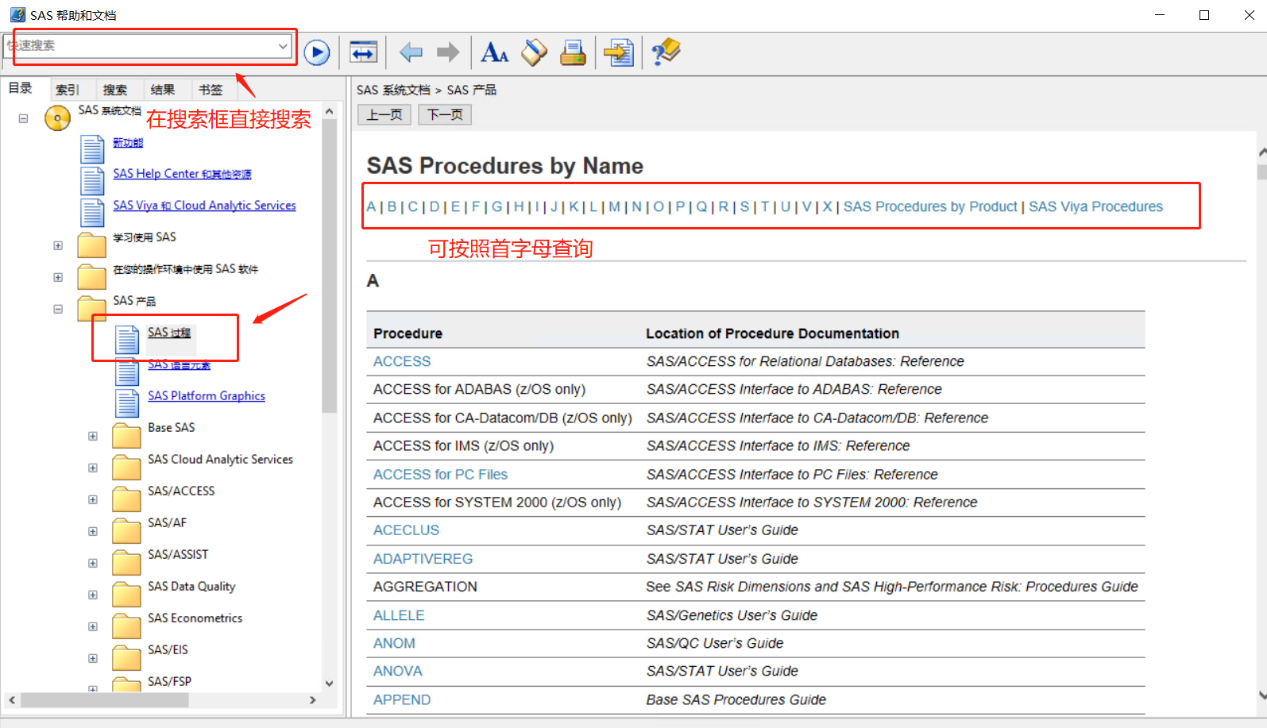Viewport: 1267px width, 728px height.
Task: Expand the Base SAS folder node
Action: pos(93,436)
